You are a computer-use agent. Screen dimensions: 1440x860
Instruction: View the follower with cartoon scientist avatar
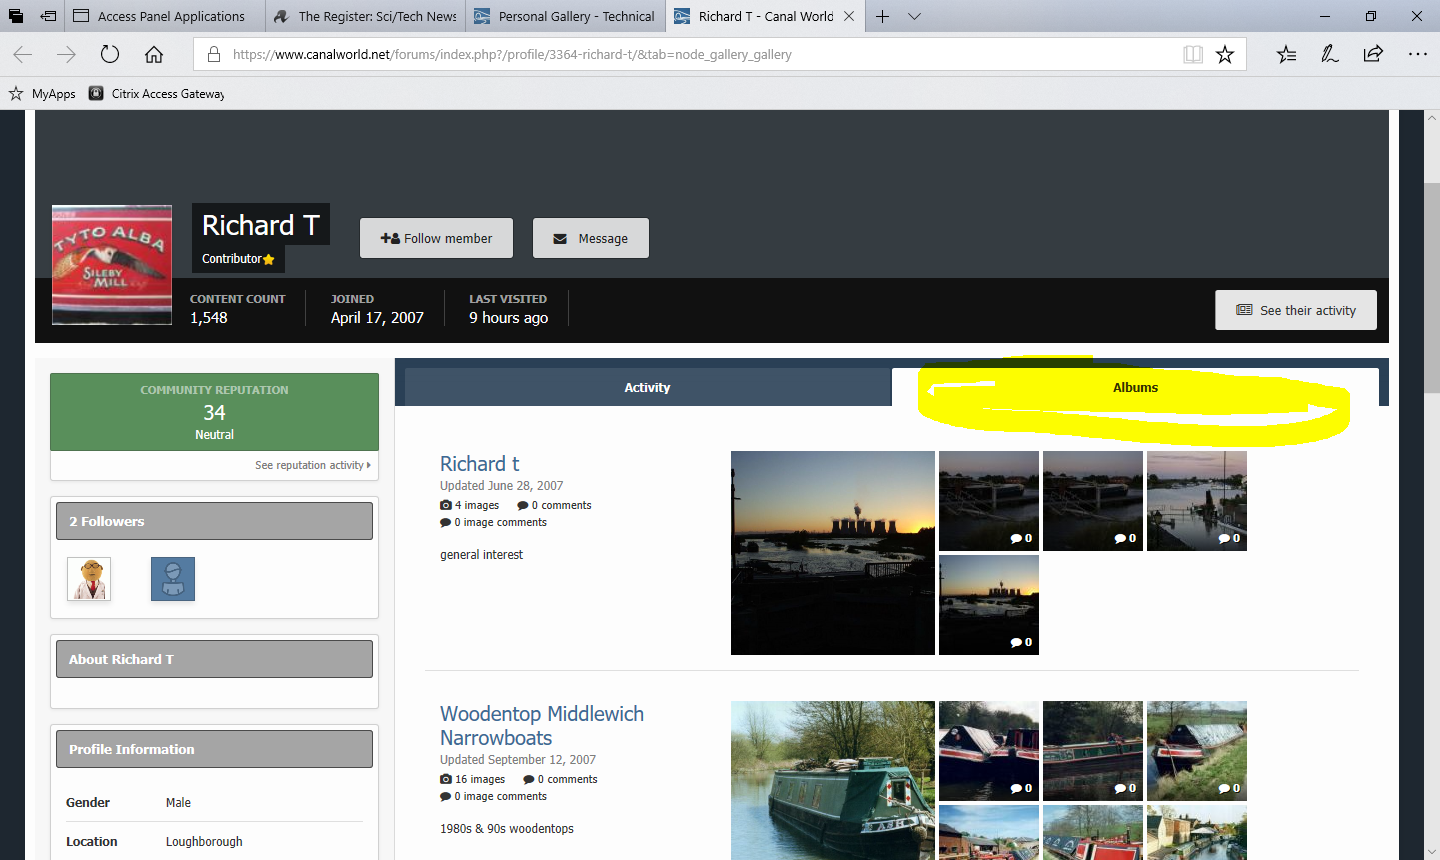click(89, 579)
